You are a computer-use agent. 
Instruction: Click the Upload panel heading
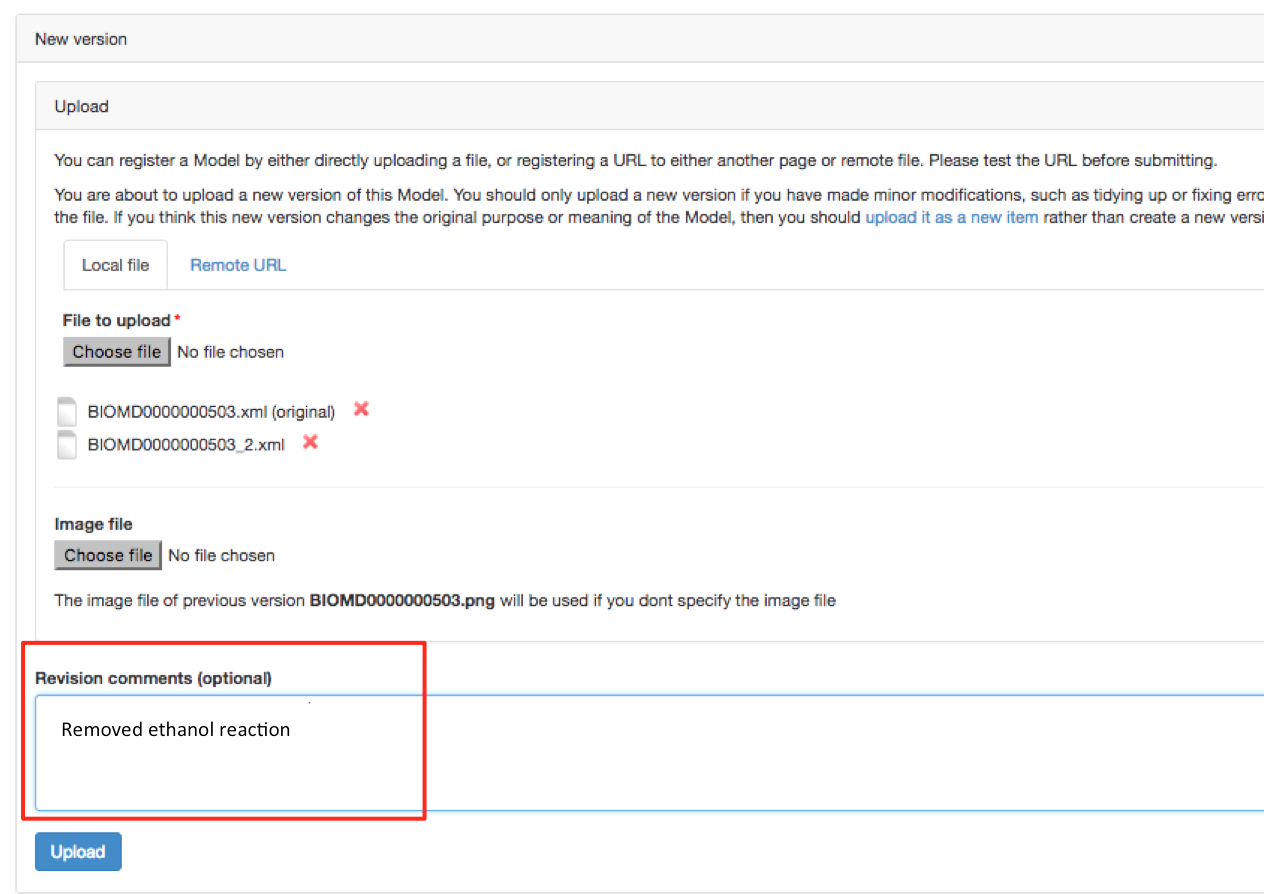point(81,106)
